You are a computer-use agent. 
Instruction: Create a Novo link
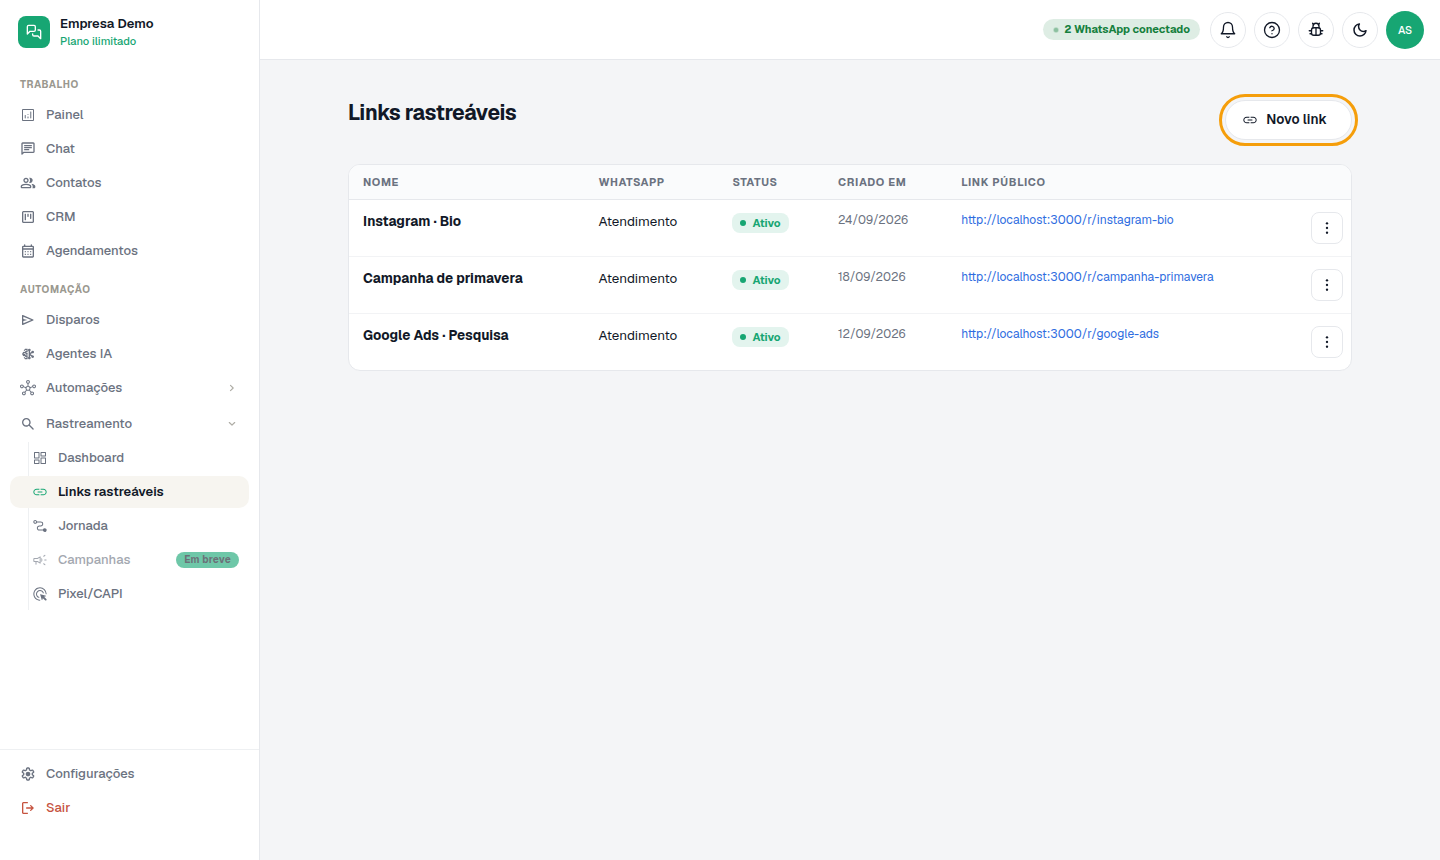(1288, 120)
